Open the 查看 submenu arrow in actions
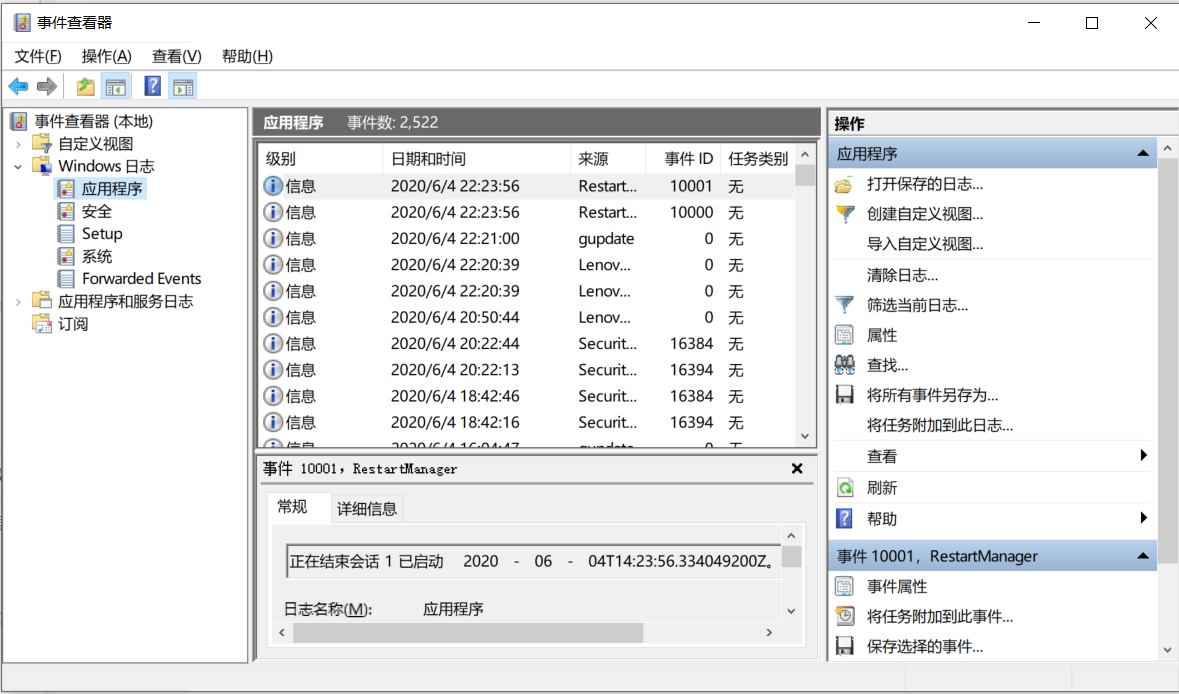Viewport: 1179px width, 694px height. (1144, 455)
